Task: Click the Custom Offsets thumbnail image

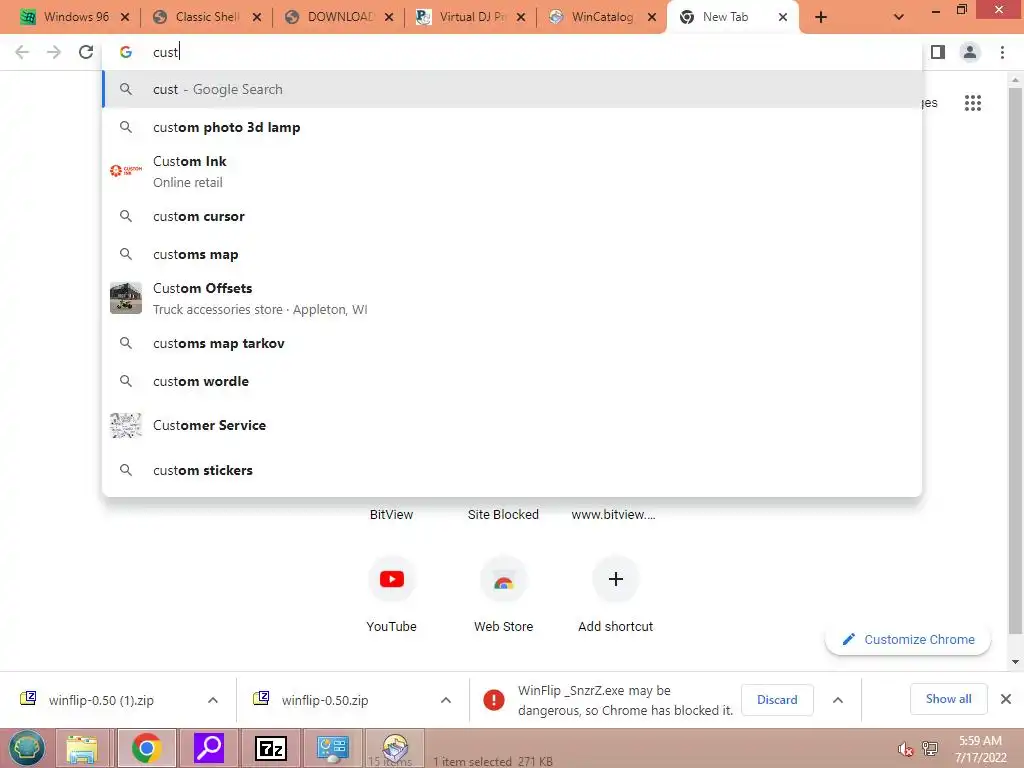Action: [125, 298]
